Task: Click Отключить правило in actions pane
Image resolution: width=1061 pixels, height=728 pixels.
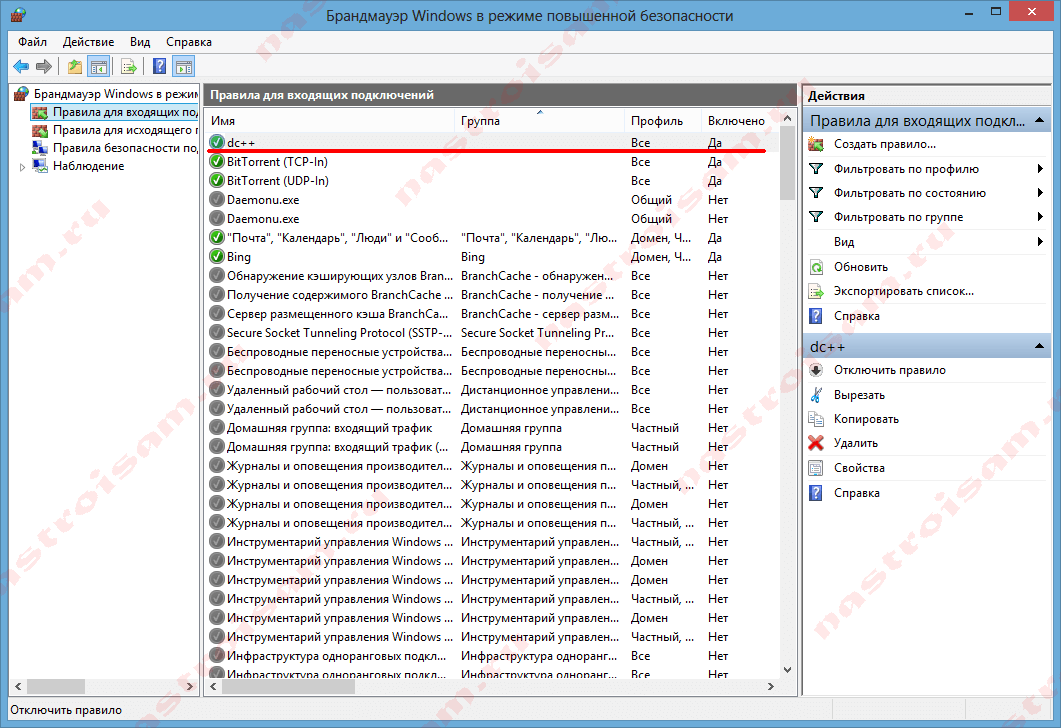Action: pos(889,370)
